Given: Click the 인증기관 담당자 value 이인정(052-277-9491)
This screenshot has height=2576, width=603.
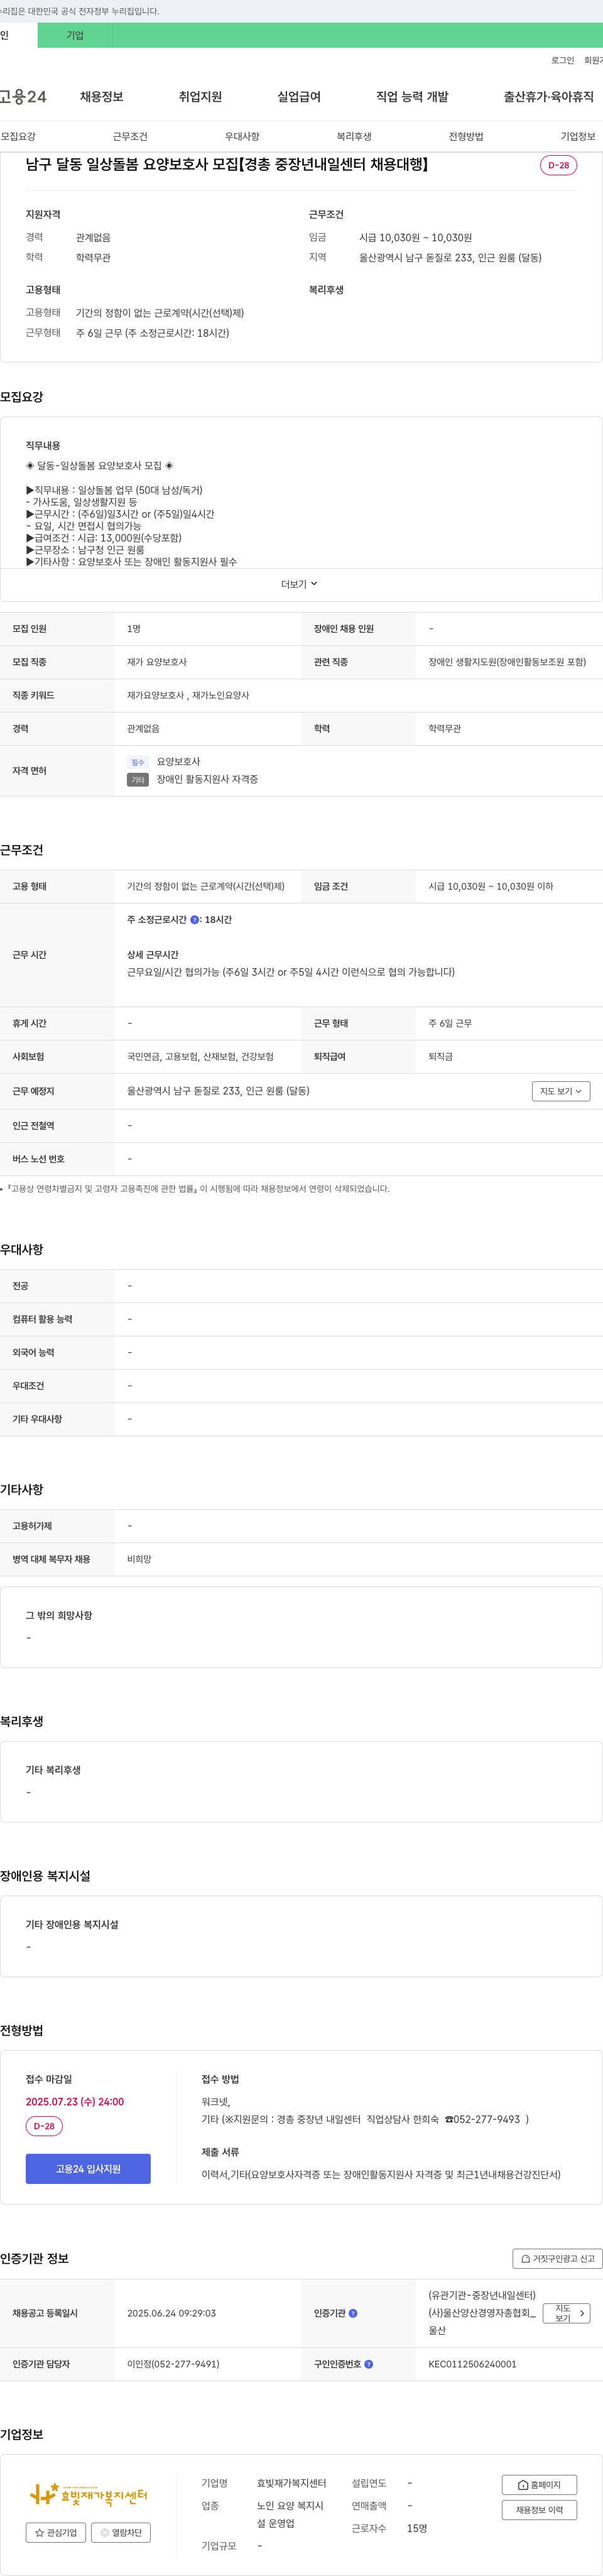Looking at the screenshot, I should coord(173,2364).
